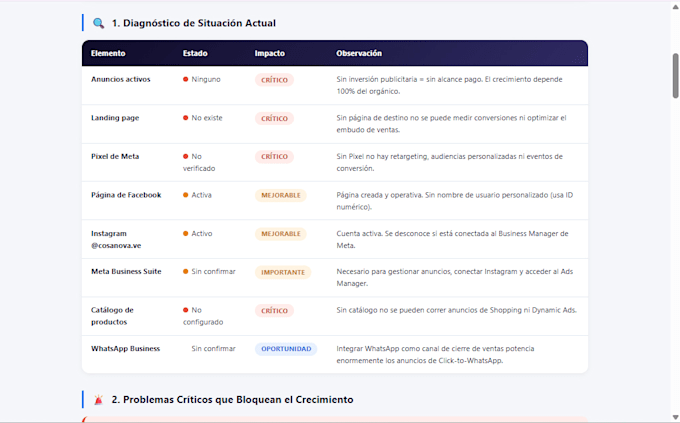Click the MEJORABLE badge in Instagram row
The width and height of the screenshot is (680, 423).
click(281, 234)
